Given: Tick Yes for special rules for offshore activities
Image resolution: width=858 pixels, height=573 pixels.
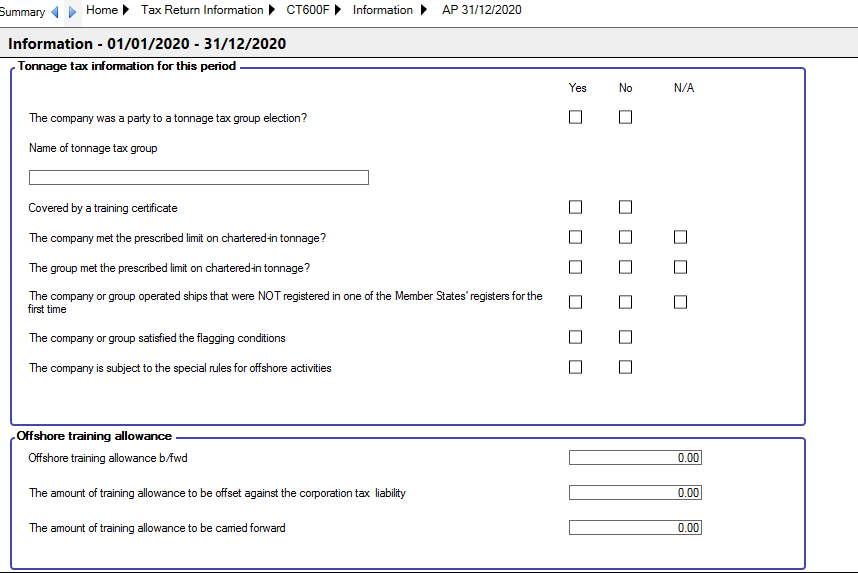Looking at the screenshot, I should 575,367.
